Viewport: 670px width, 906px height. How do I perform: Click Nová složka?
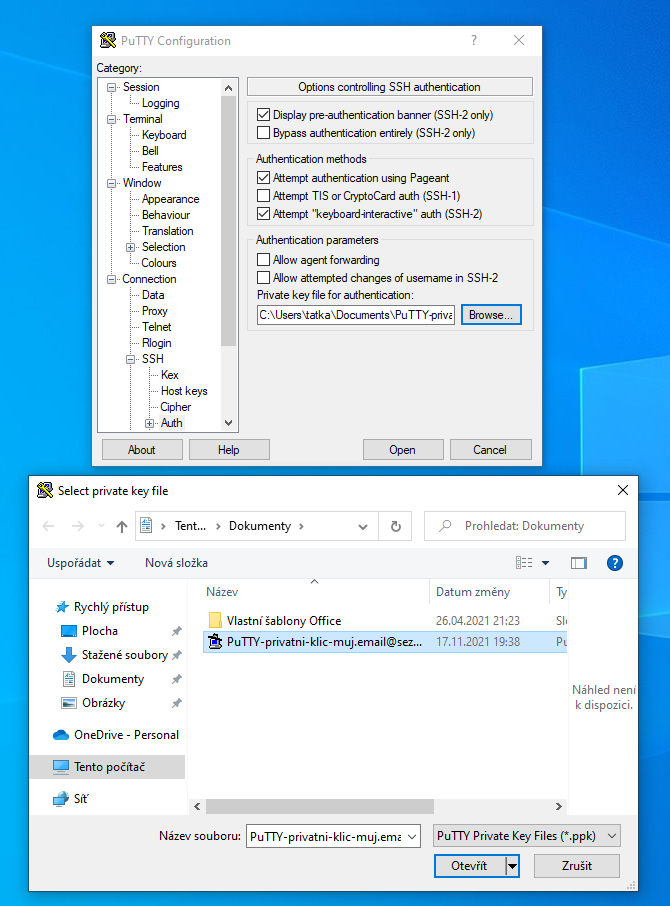176,563
